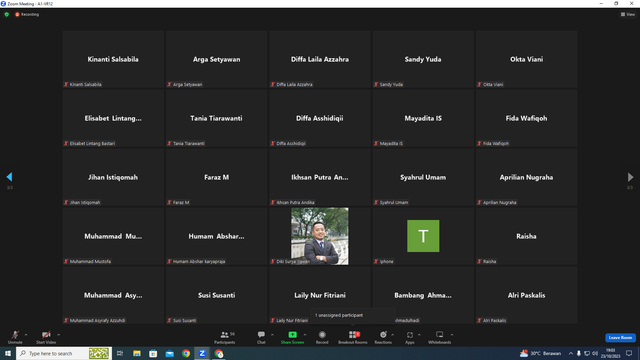Start video with camera icon
The width and height of the screenshot is (640, 360).
coord(46,337)
